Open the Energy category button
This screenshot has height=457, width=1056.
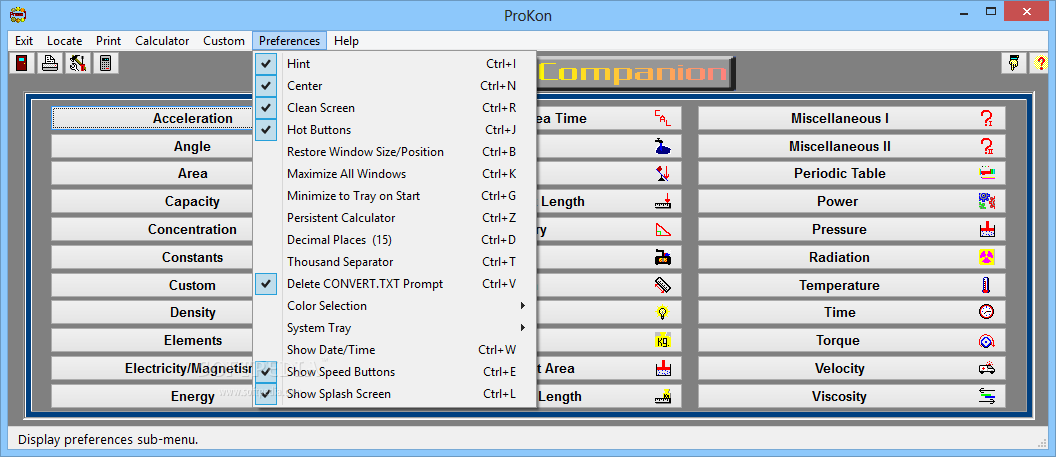pyautogui.click(x=153, y=396)
